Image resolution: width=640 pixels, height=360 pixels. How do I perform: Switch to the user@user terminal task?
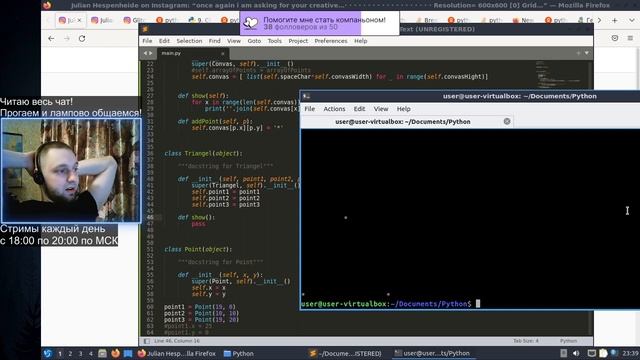click(433, 353)
